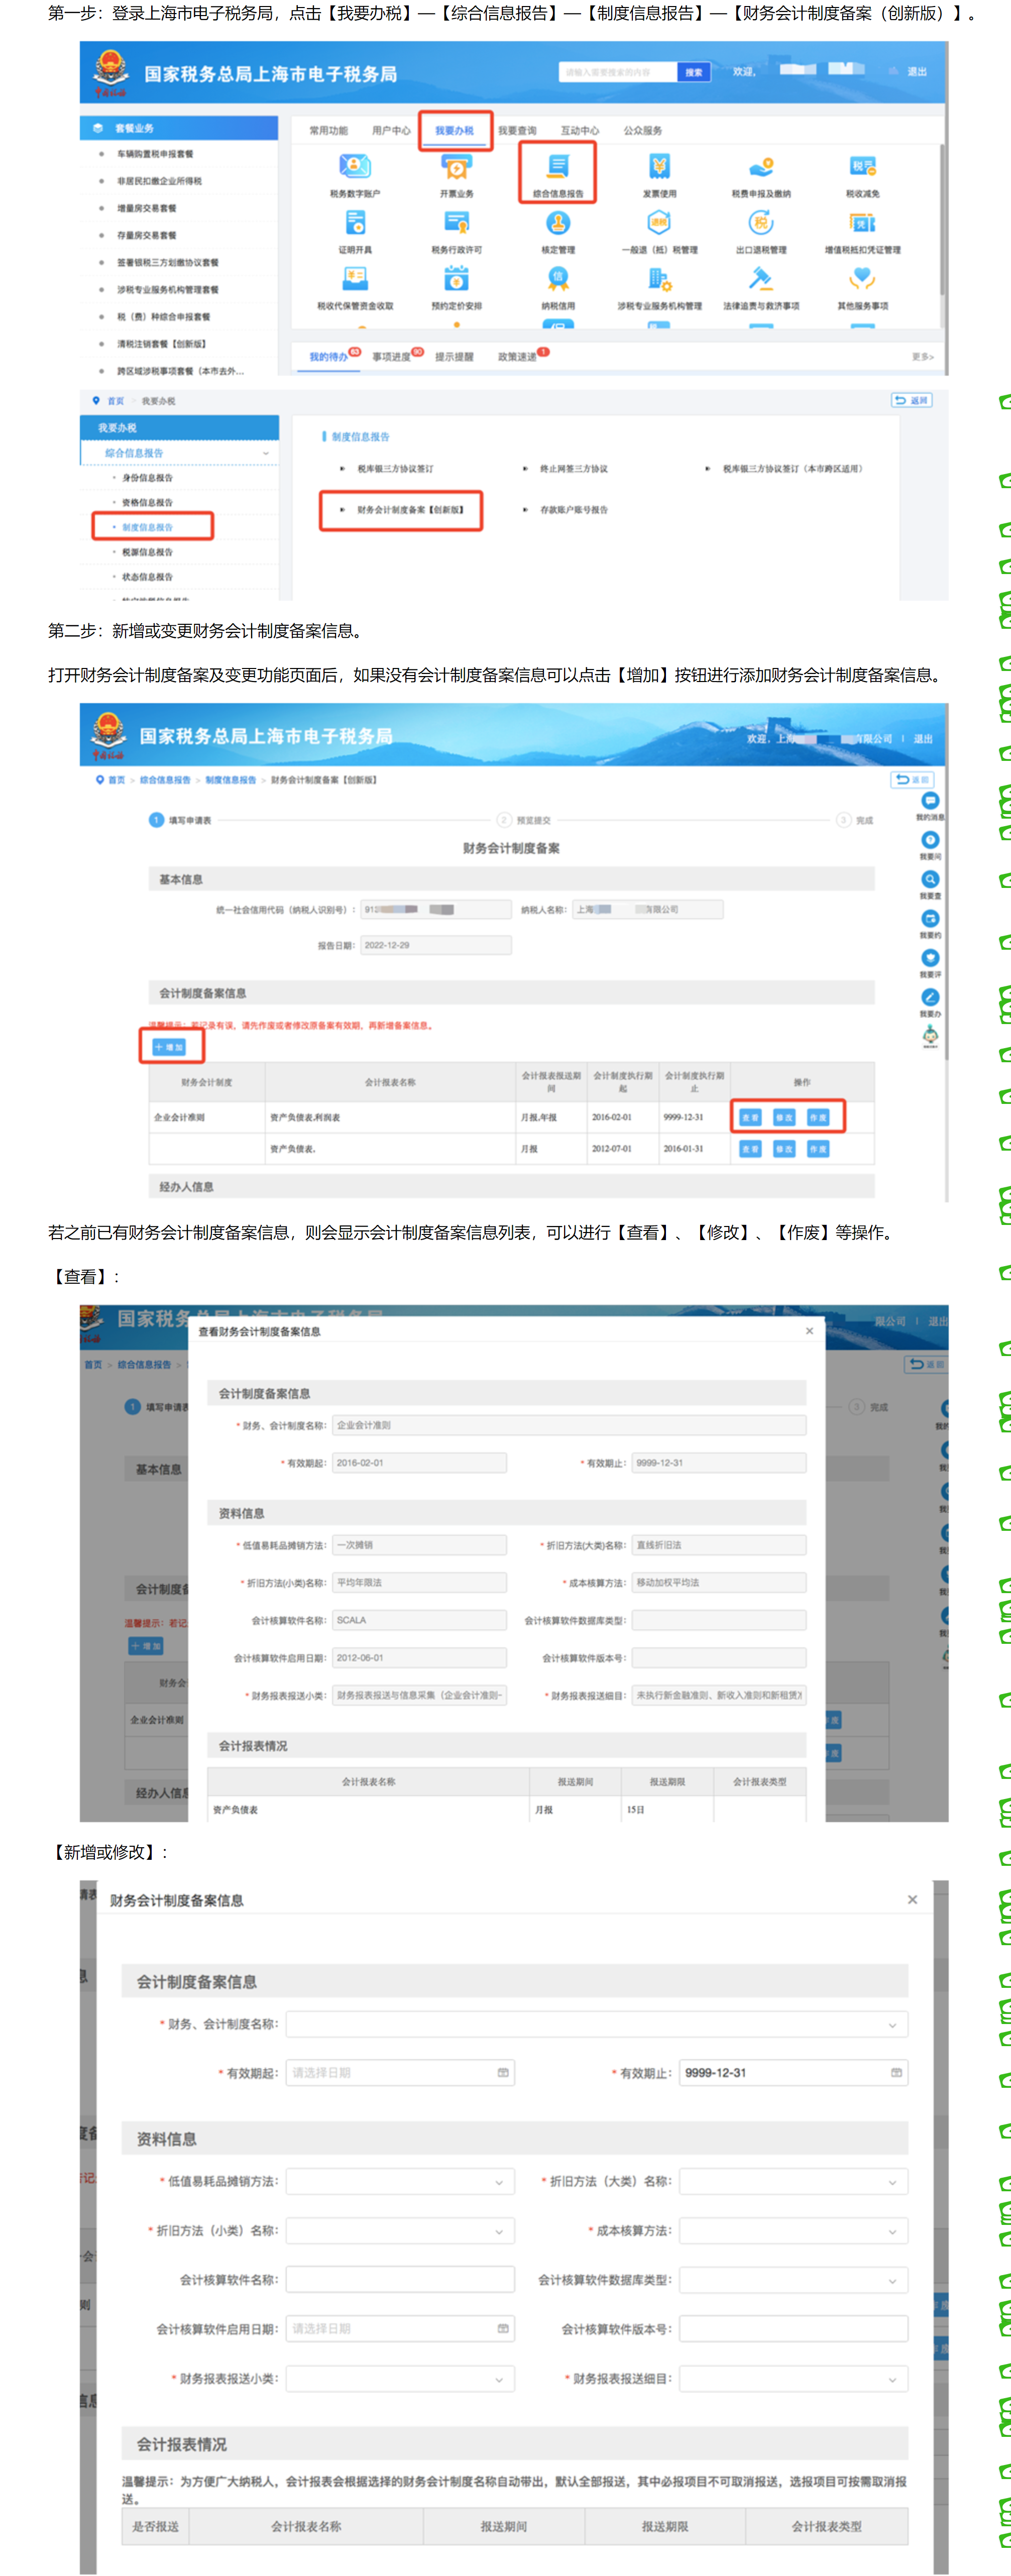Click the 有效期起 date field in add dialog
This screenshot has height=2576, width=1011.
400,2073
